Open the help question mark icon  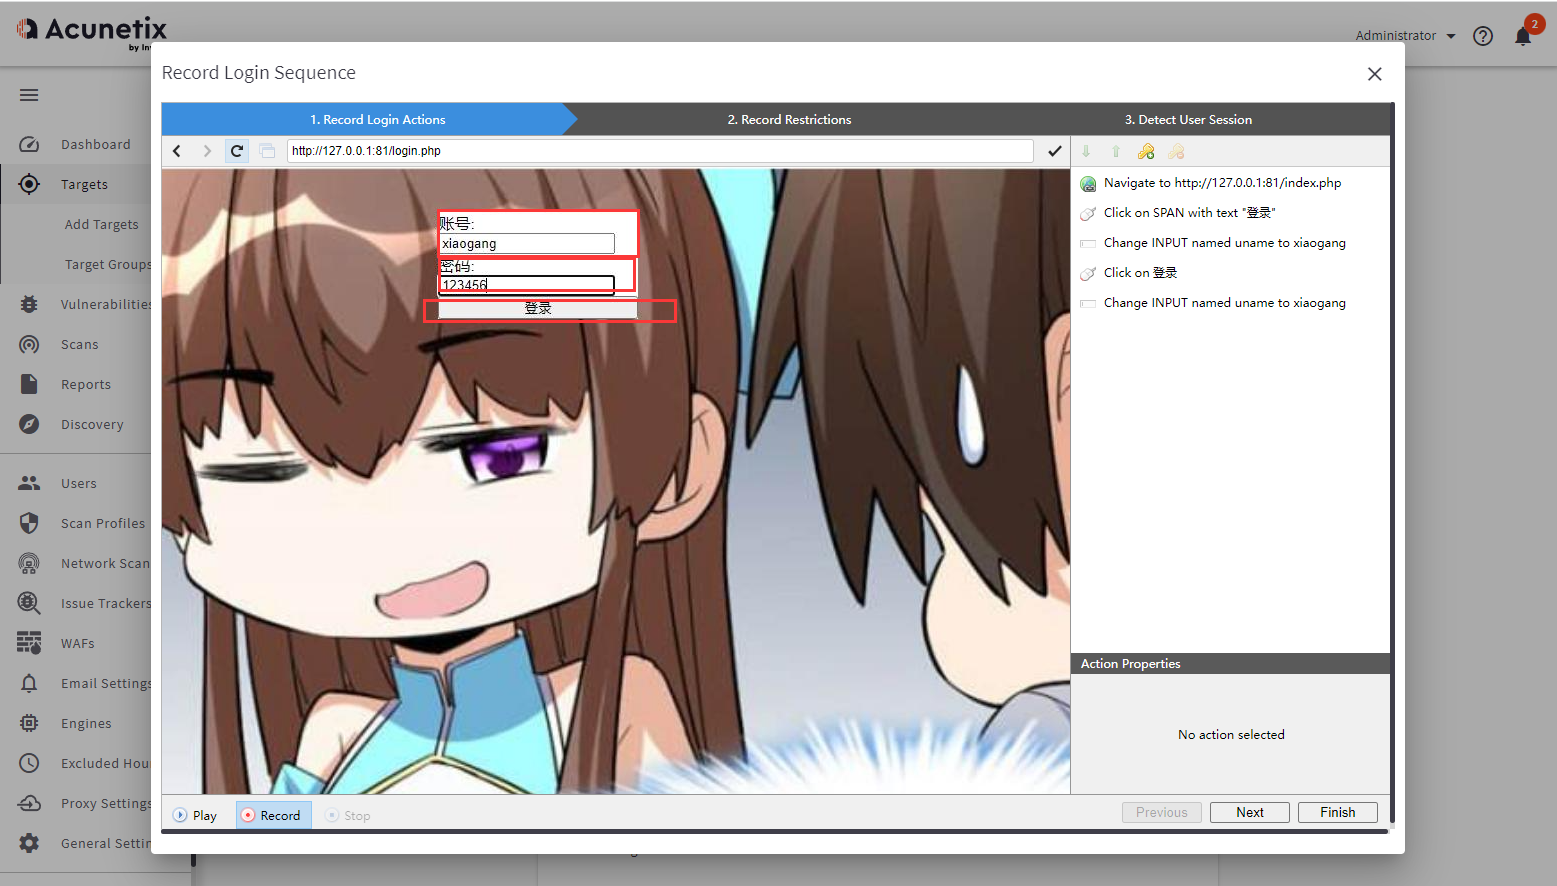tap(1483, 36)
